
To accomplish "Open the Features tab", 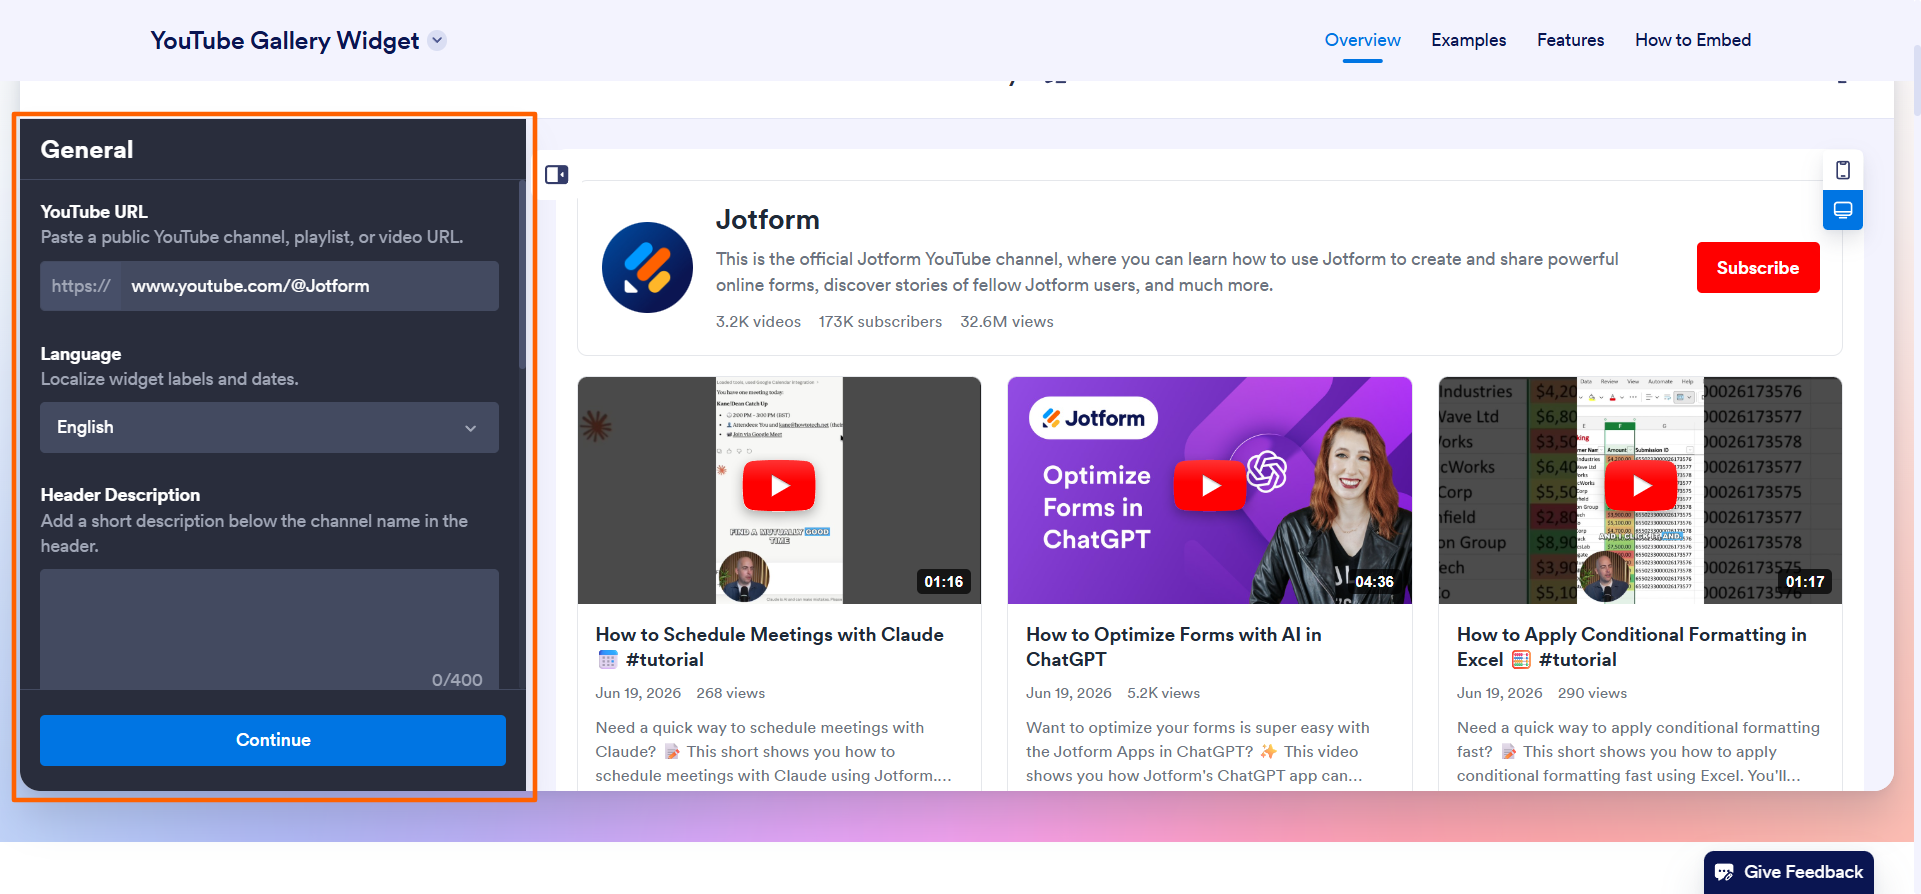I will point(1570,40).
